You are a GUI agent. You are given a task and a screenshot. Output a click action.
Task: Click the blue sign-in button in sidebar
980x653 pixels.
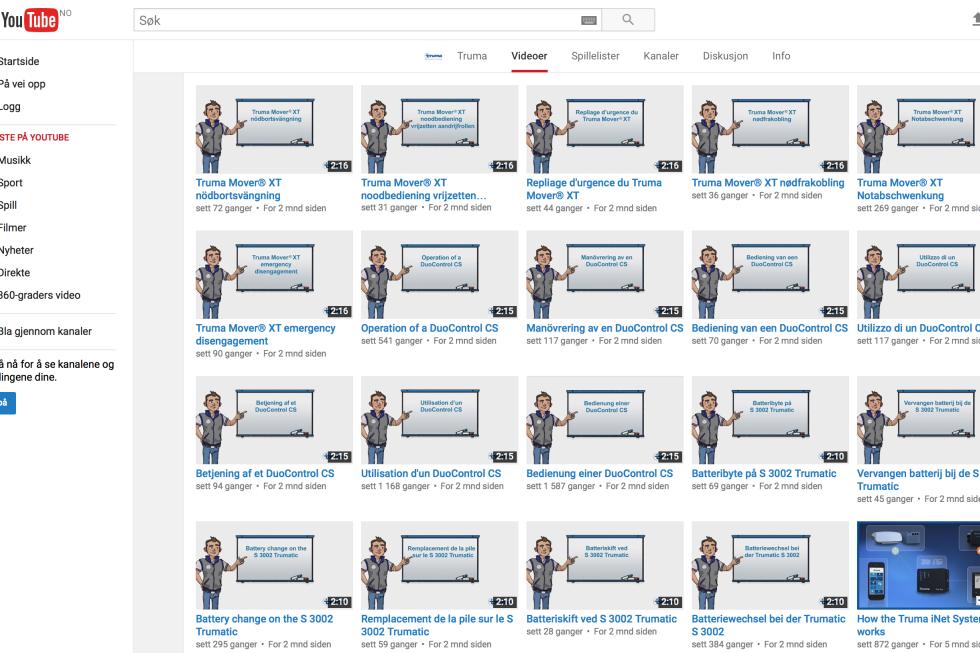point(7,402)
